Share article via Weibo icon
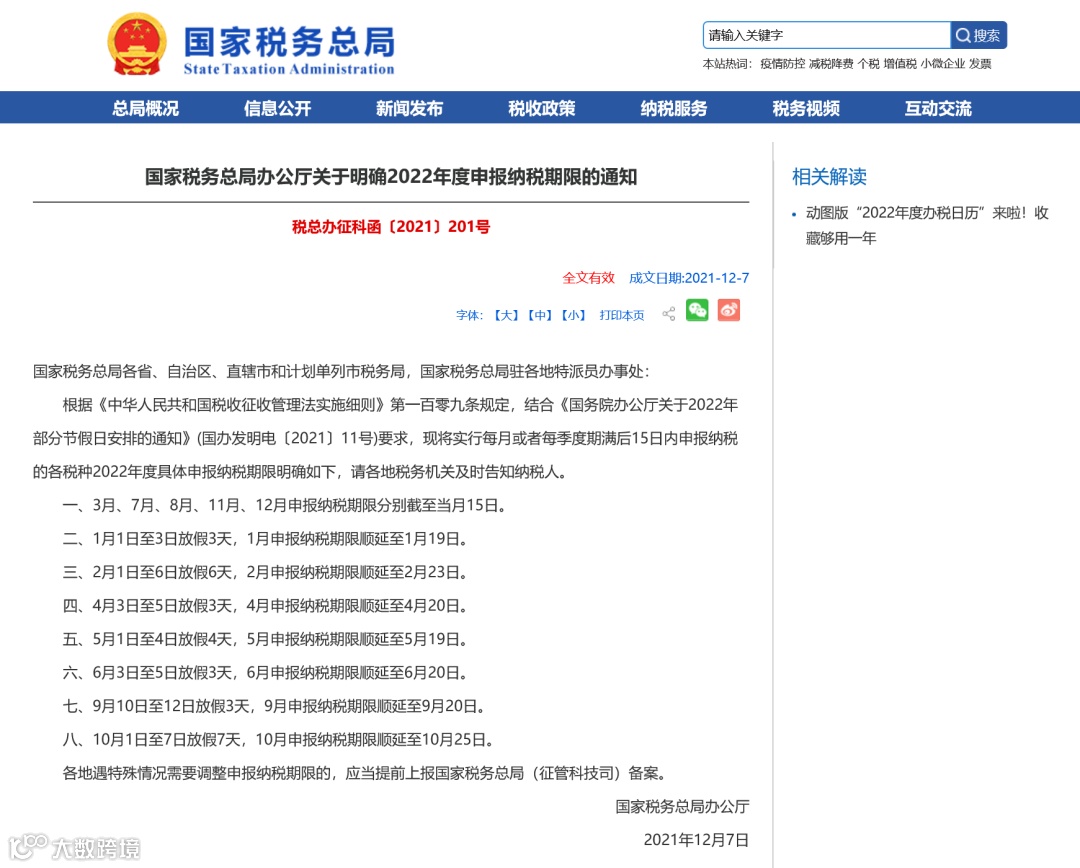 click(x=729, y=311)
